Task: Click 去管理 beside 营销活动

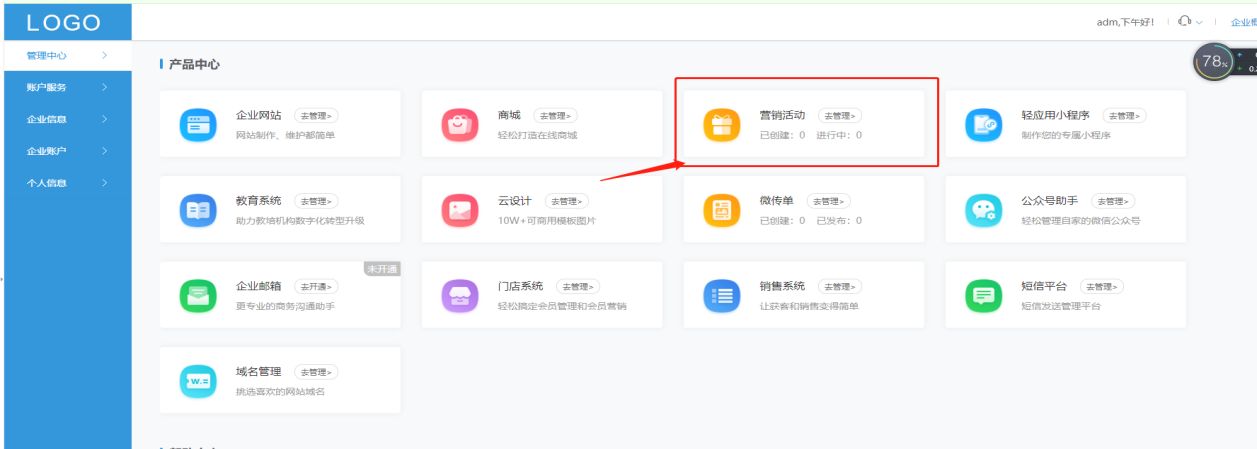Action: 842,116
